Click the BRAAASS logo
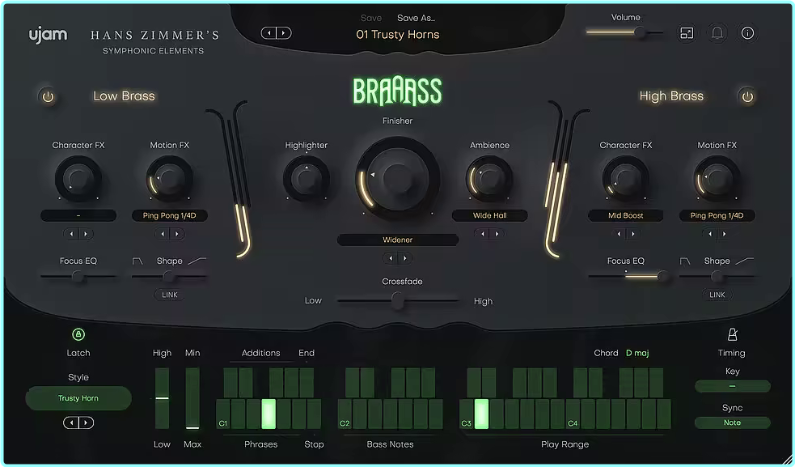This screenshot has width=795, height=467. (x=398, y=91)
